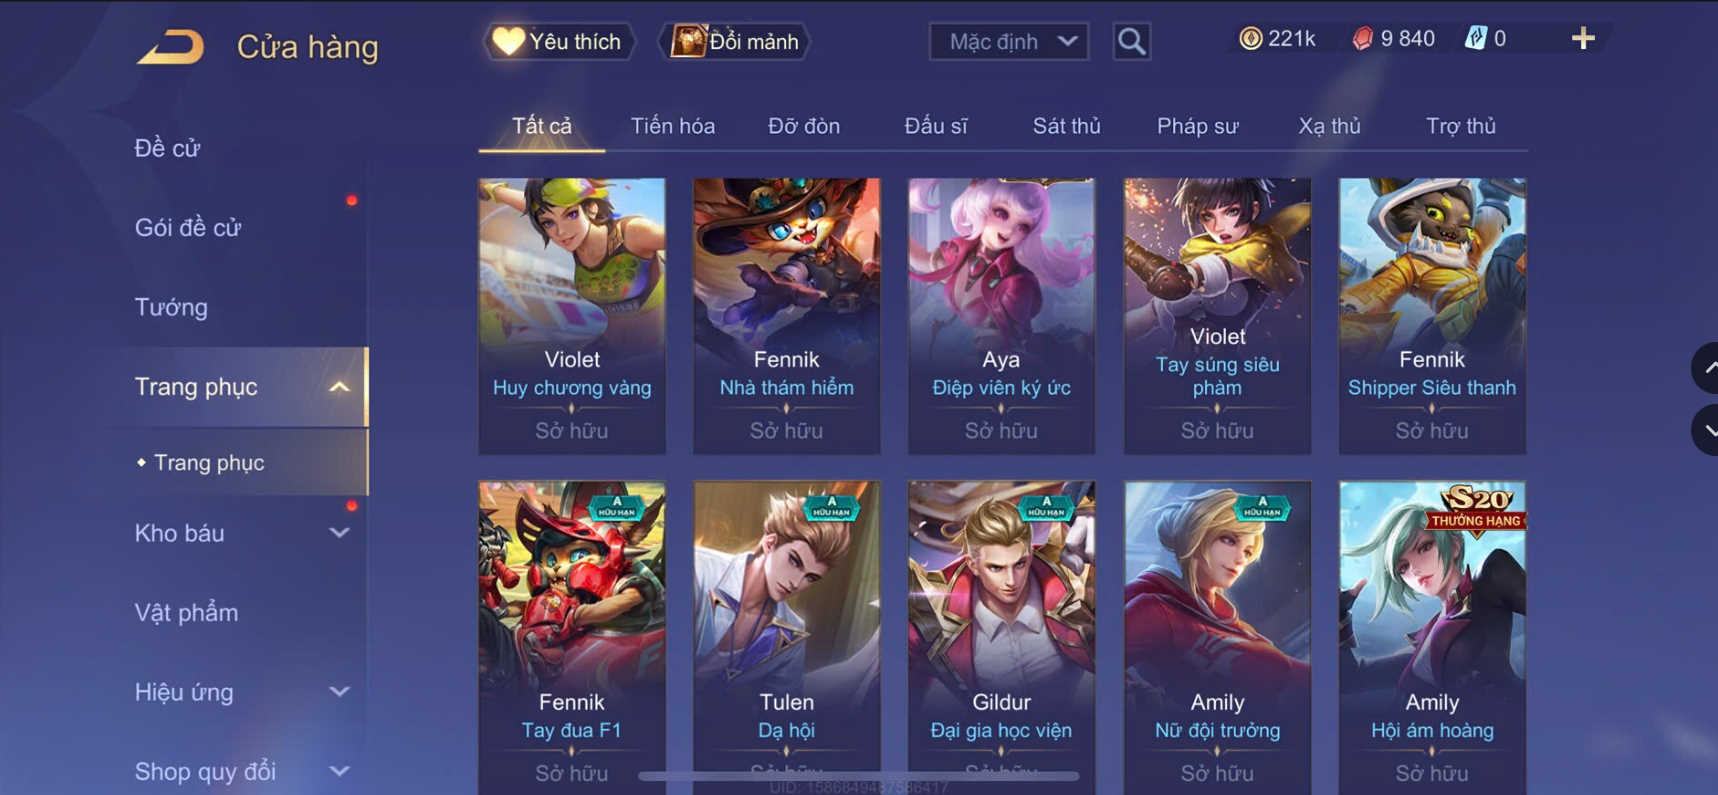Switch to the Pháp sư tab
This screenshot has height=795, width=1718.
[x=1197, y=126]
